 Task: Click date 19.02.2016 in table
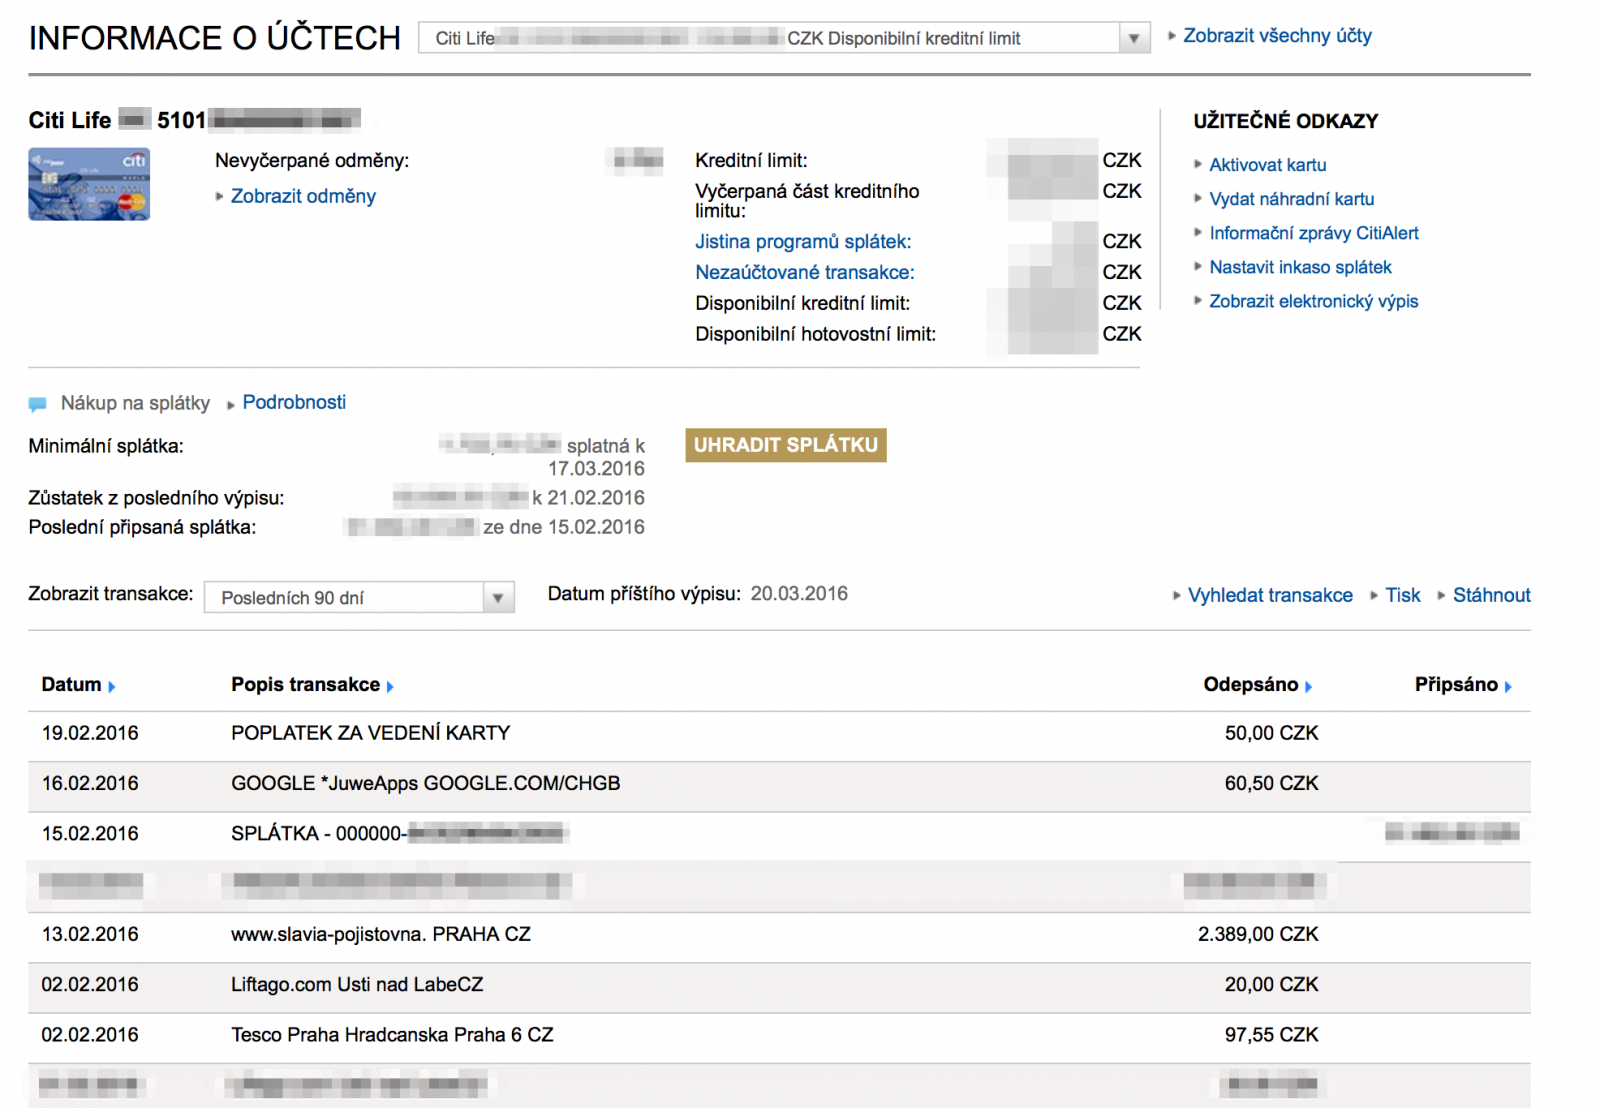[x=90, y=734]
